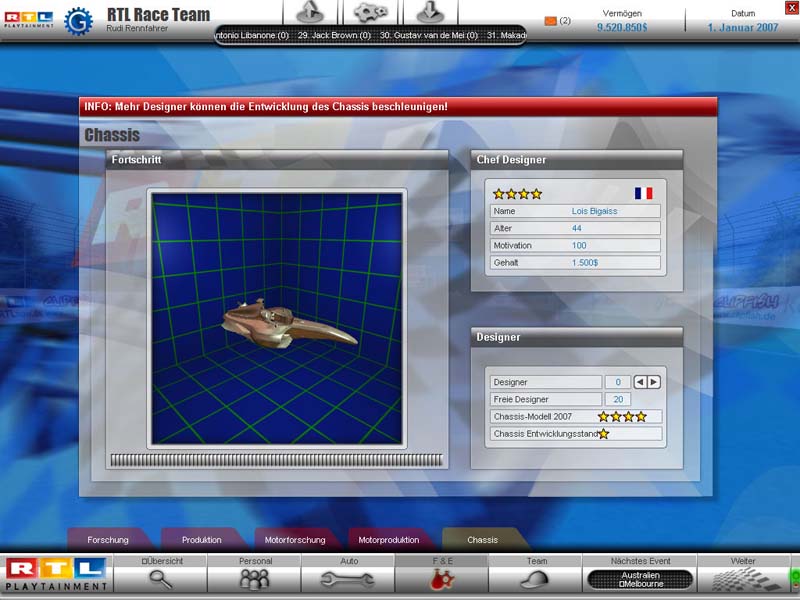Click the chief designer star rating
800x600 pixels.
517,194
